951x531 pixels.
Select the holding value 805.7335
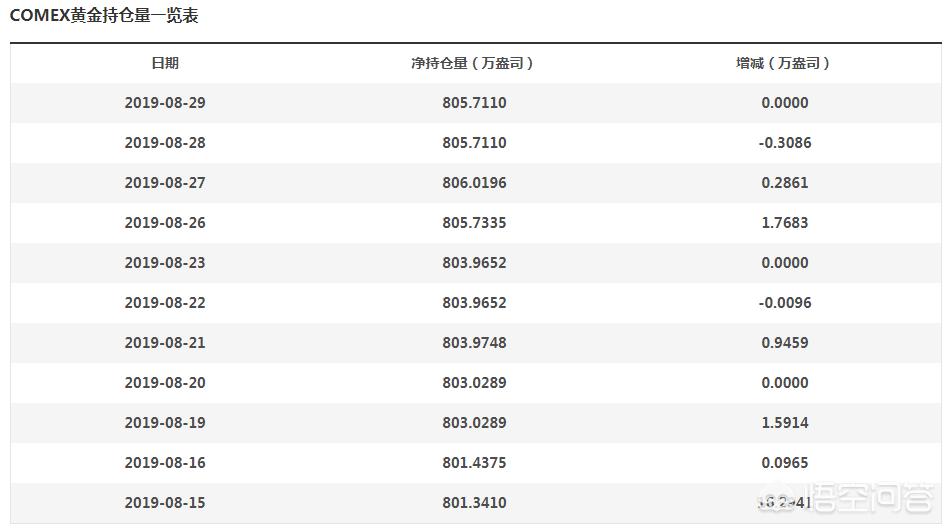[474, 222]
